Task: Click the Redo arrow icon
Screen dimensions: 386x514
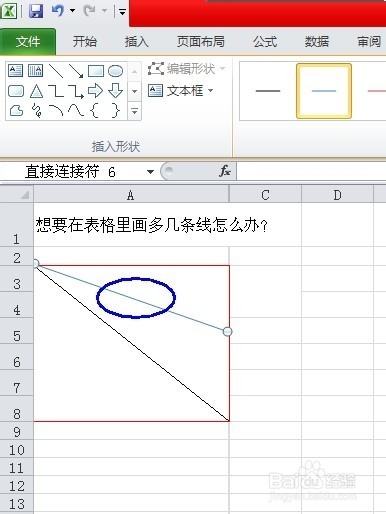Action: point(89,11)
